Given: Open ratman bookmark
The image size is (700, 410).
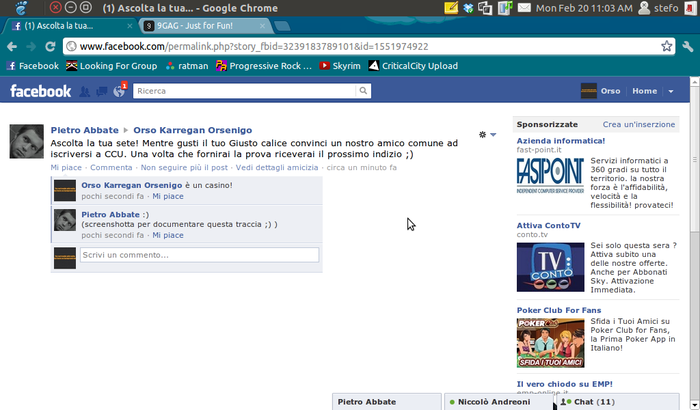Looking at the screenshot, I should (x=187, y=66).
